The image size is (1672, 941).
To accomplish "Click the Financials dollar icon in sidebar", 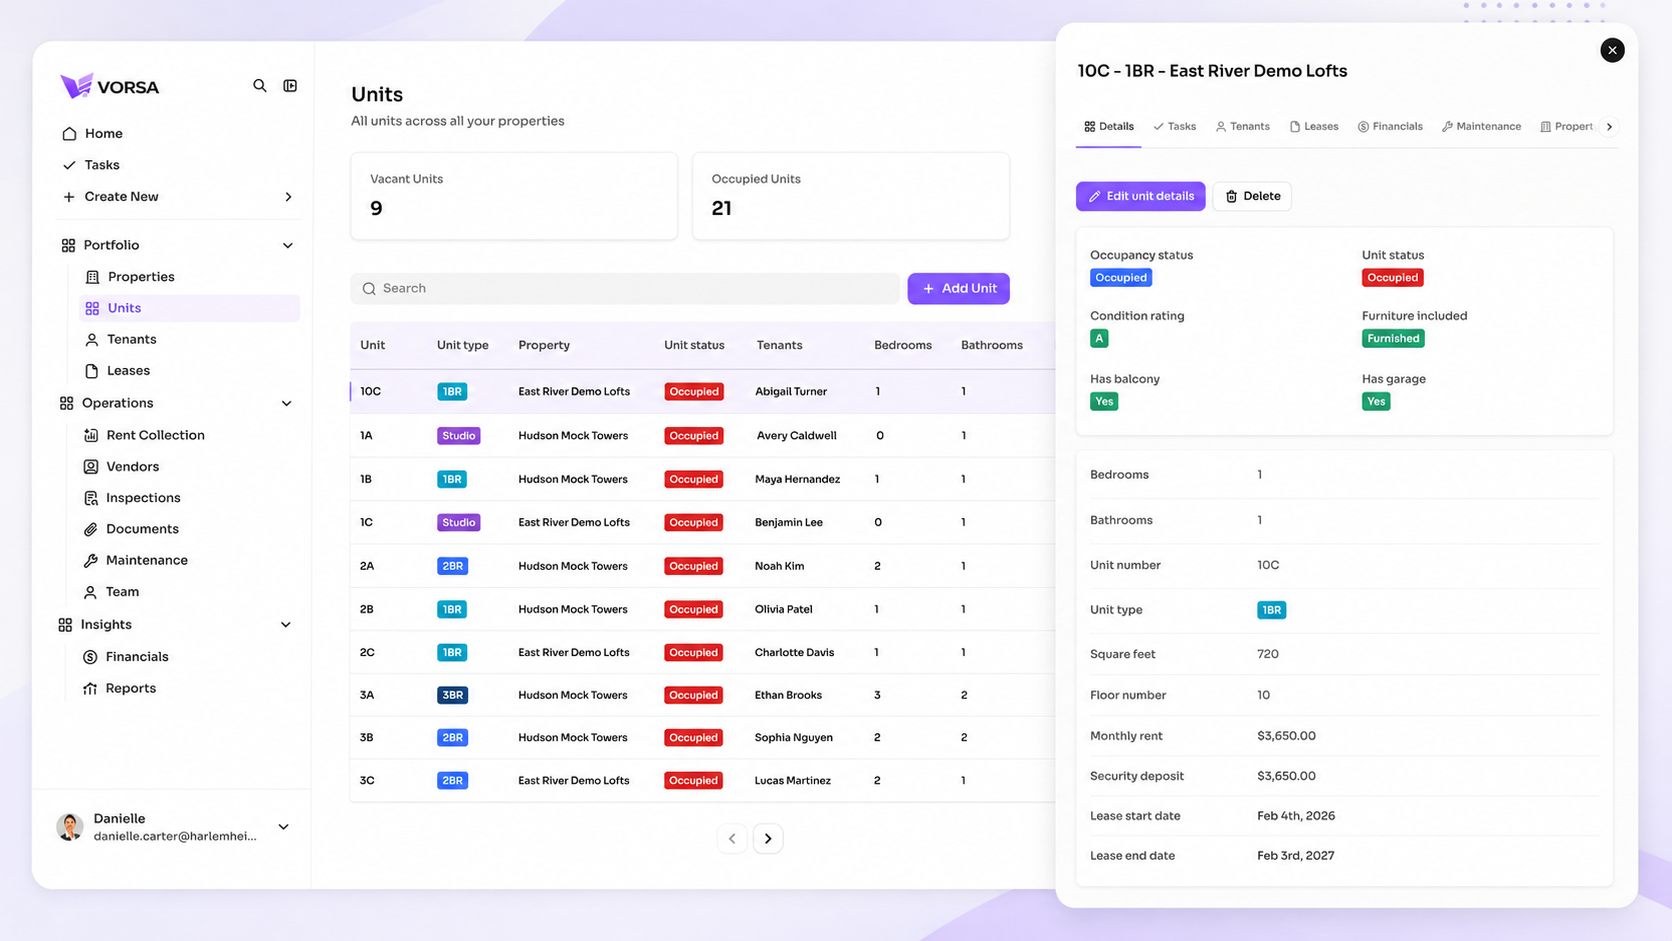I will coord(91,657).
